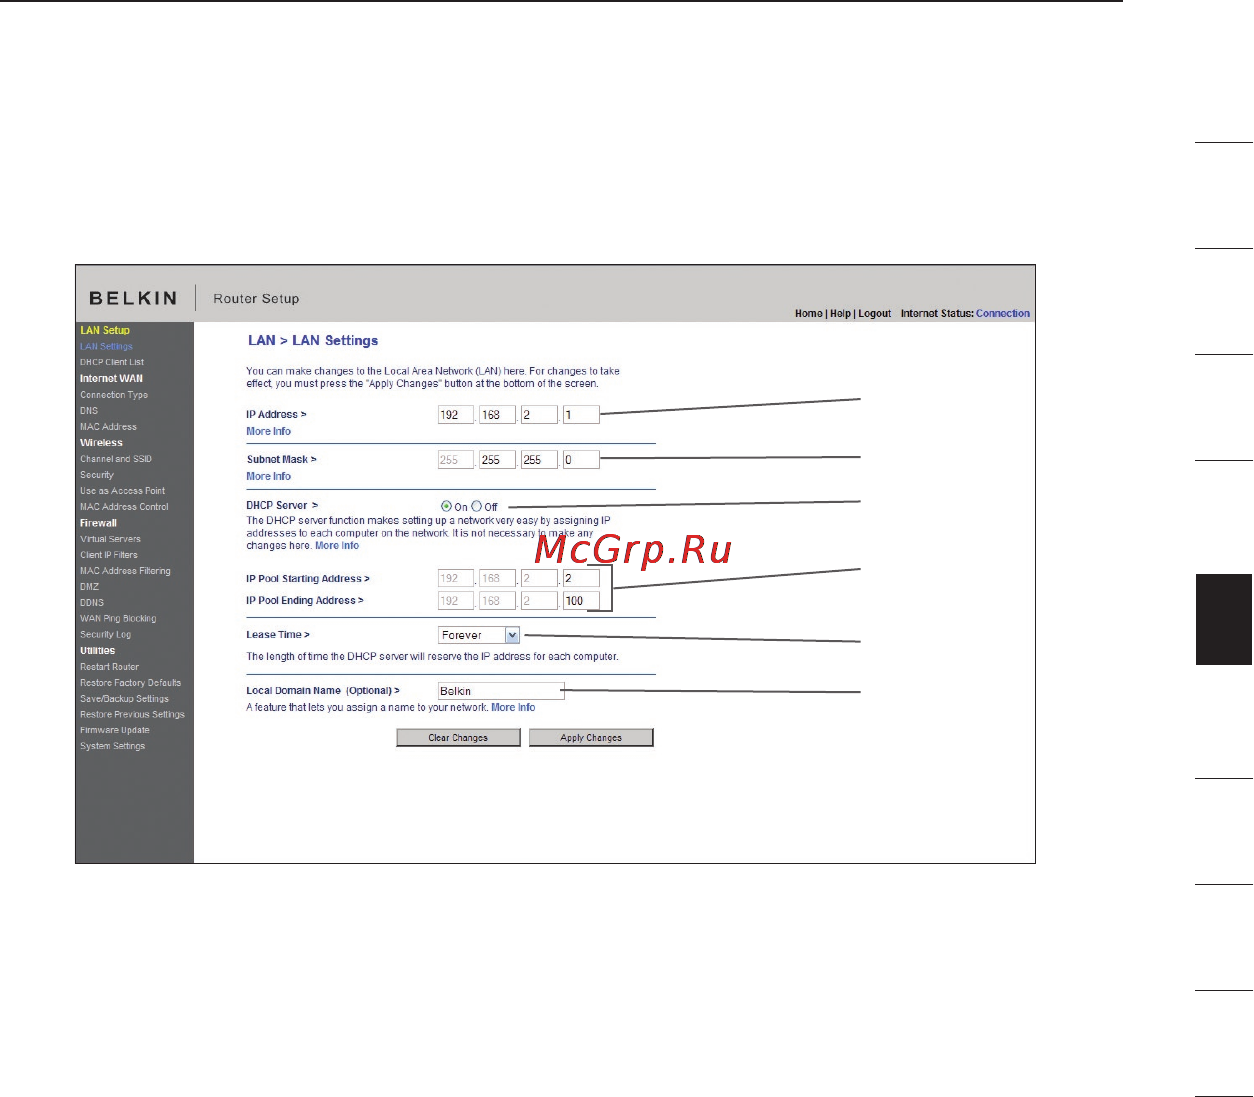Open LAN Settings in sidebar
The image size is (1254, 1097).
pos(106,346)
